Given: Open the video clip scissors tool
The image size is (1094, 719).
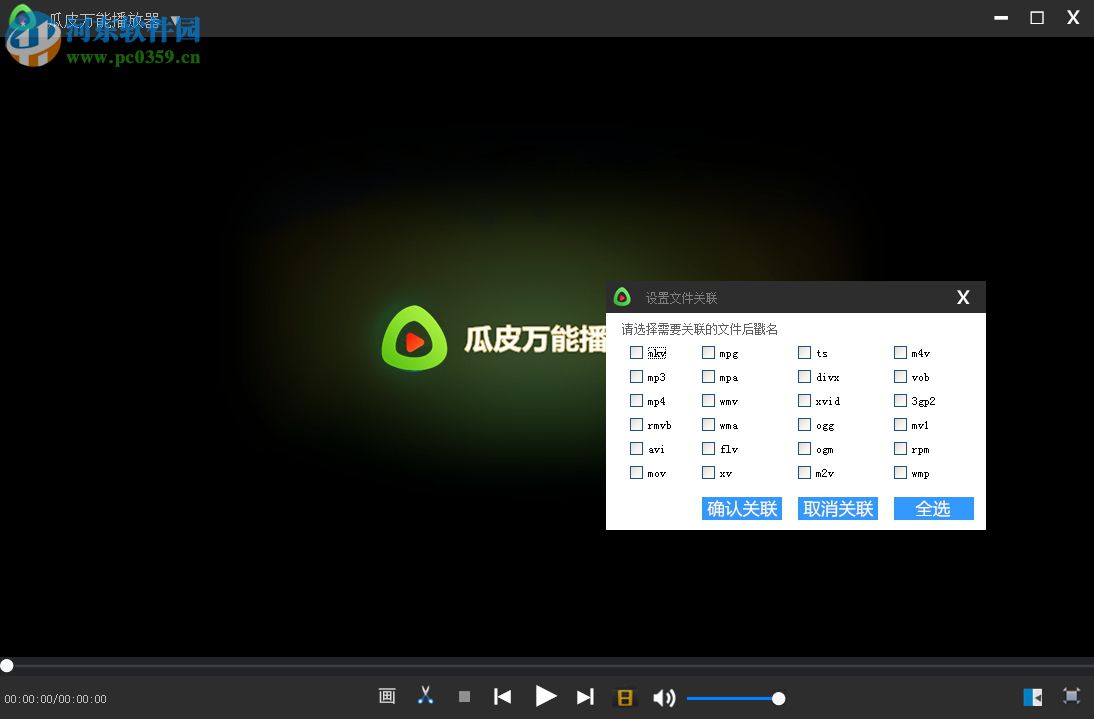Looking at the screenshot, I should (x=425, y=695).
